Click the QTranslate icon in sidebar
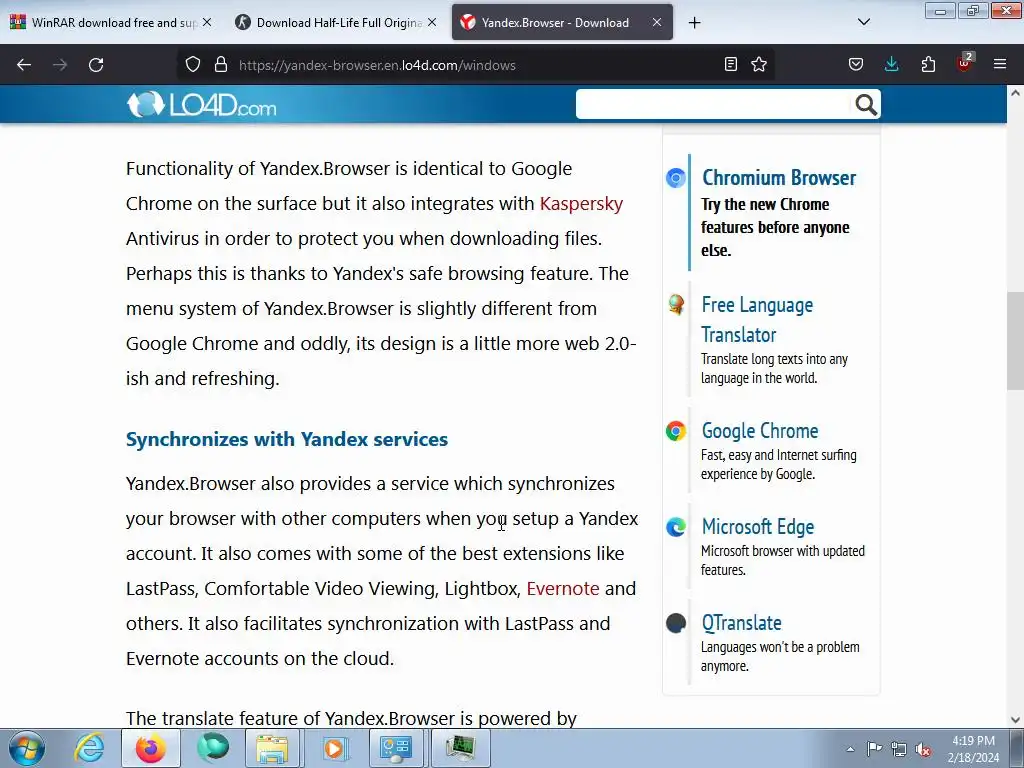1024x768 pixels. point(675,623)
